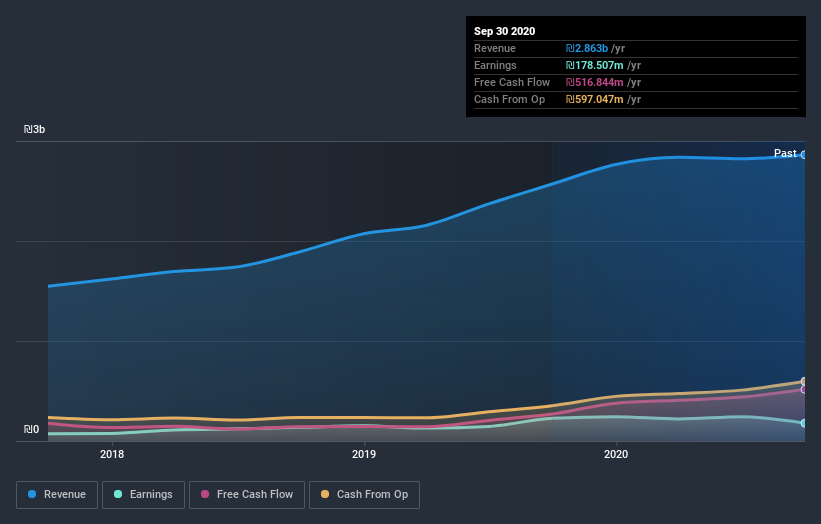
Task: Click the ₪178.507m earnings value
Action: click(x=594, y=65)
